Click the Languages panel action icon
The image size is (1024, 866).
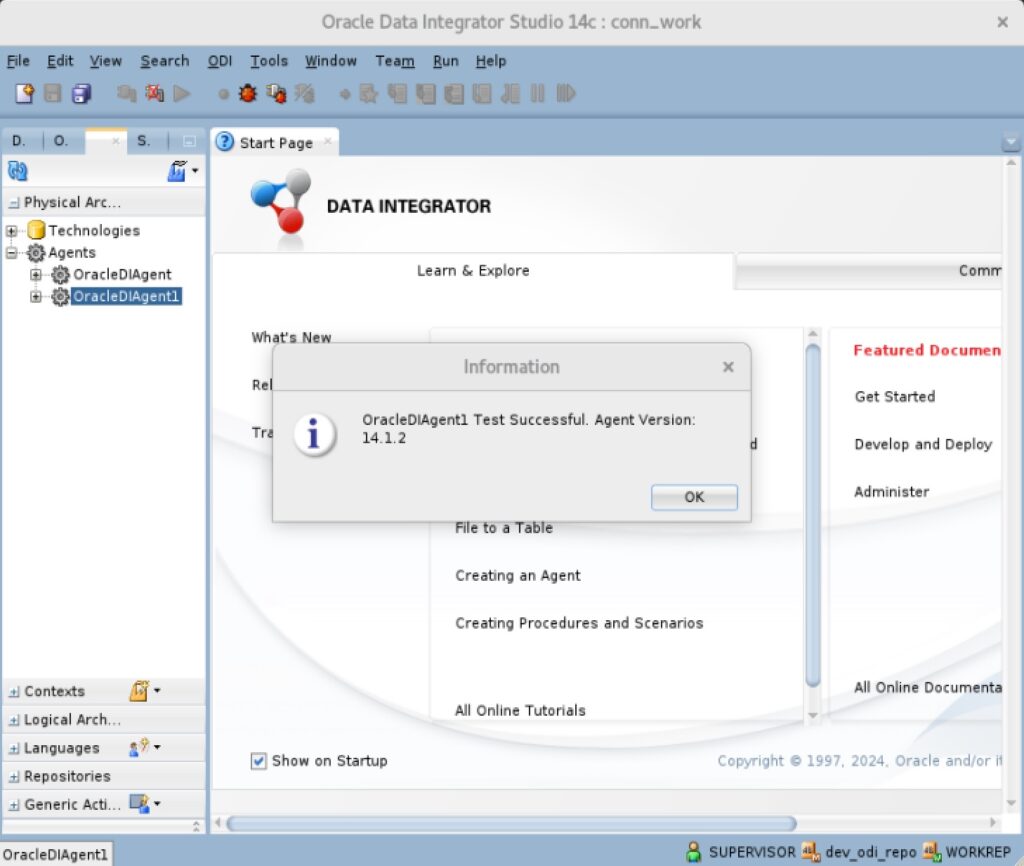[x=139, y=747]
